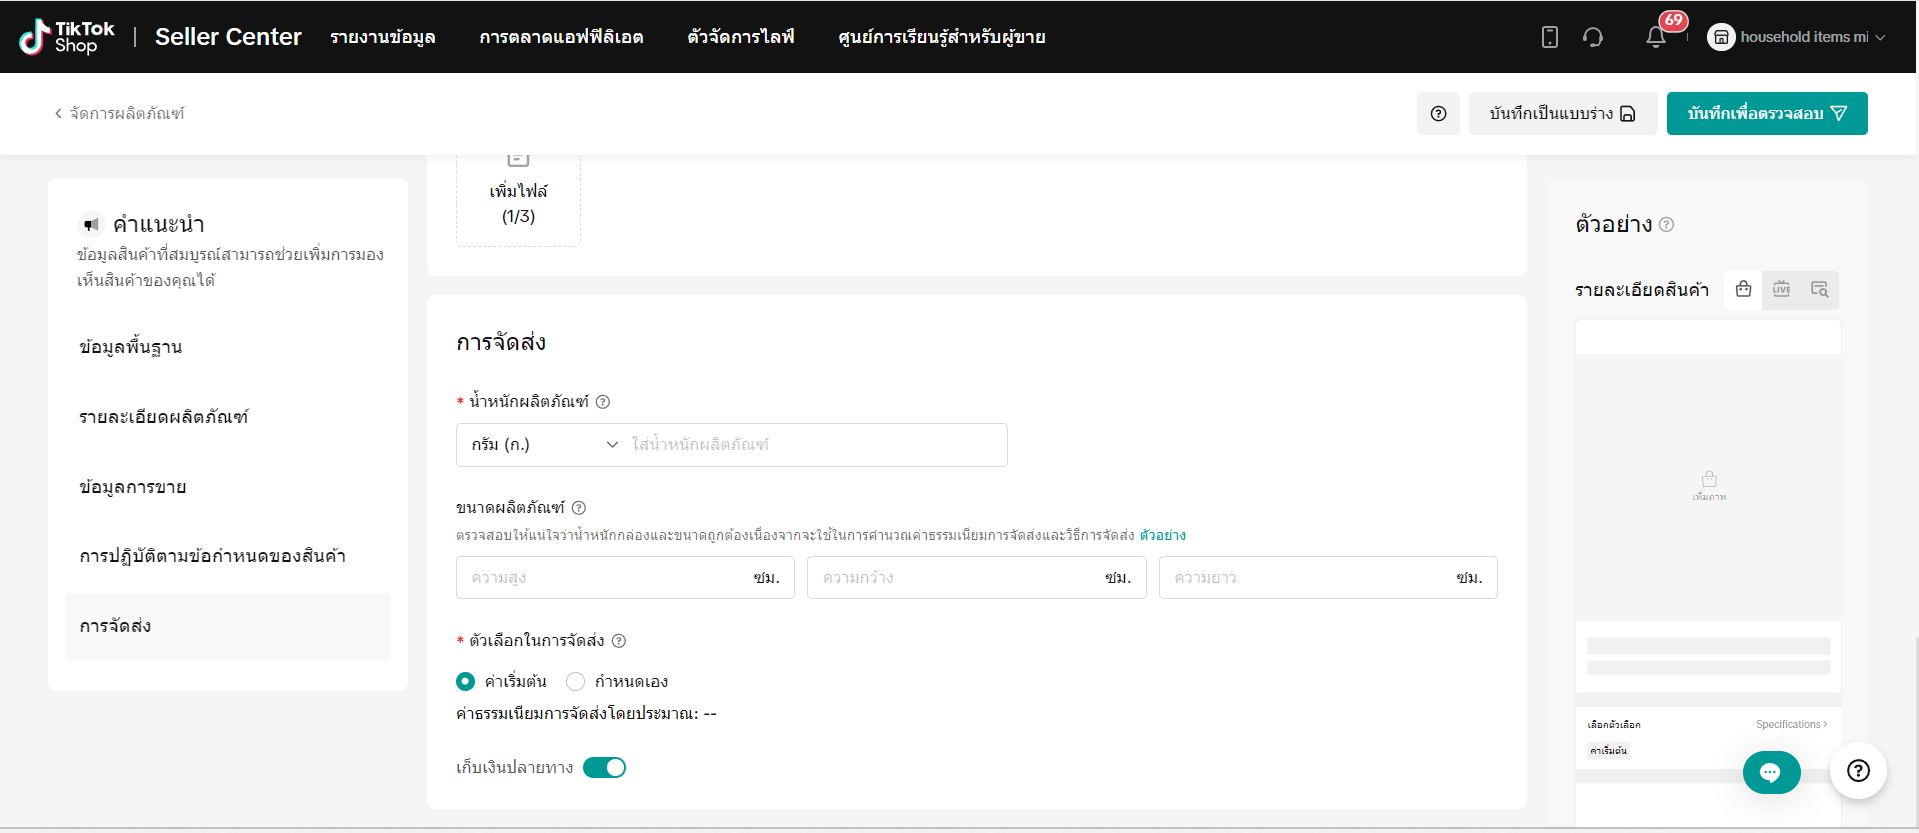Image resolution: width=1919 pixels, height=833 pixels.
Task: Select the shopping bag preview icon
Action: coord(1743,289)
